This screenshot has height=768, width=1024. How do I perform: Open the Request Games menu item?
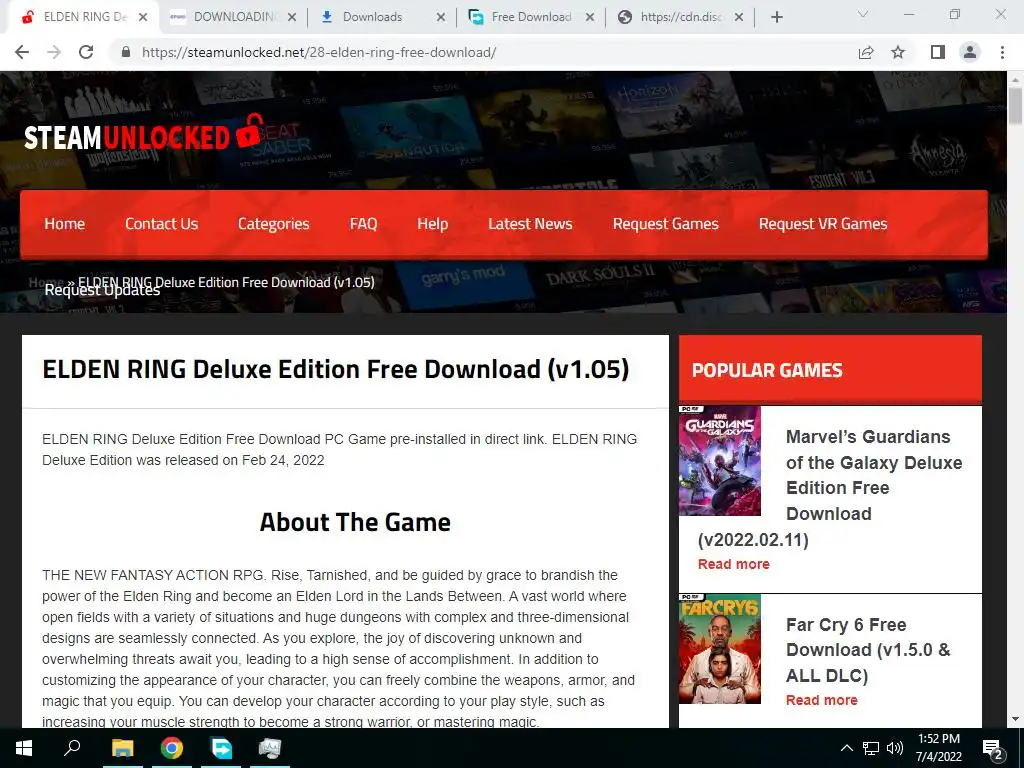665,224
